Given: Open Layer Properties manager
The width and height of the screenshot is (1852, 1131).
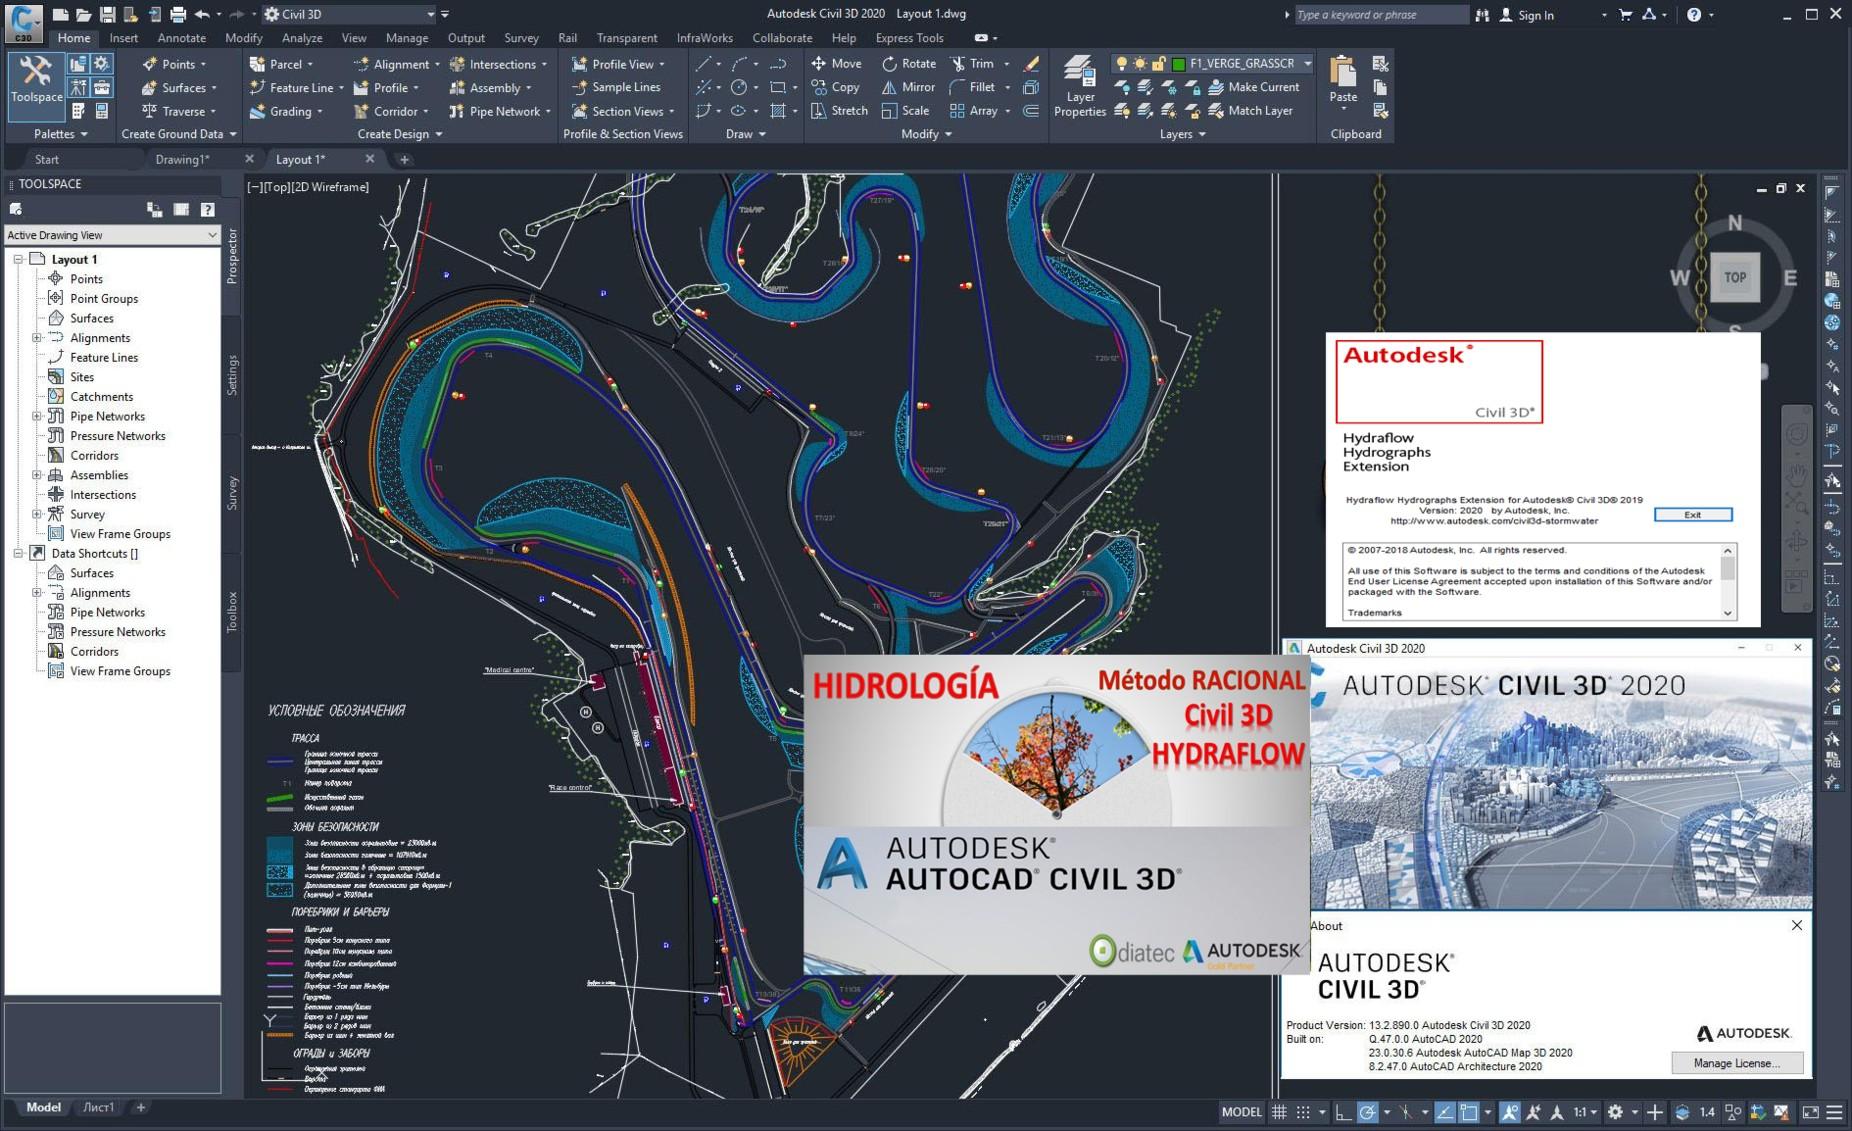Looking at the screenshot, I should 1079,87.
